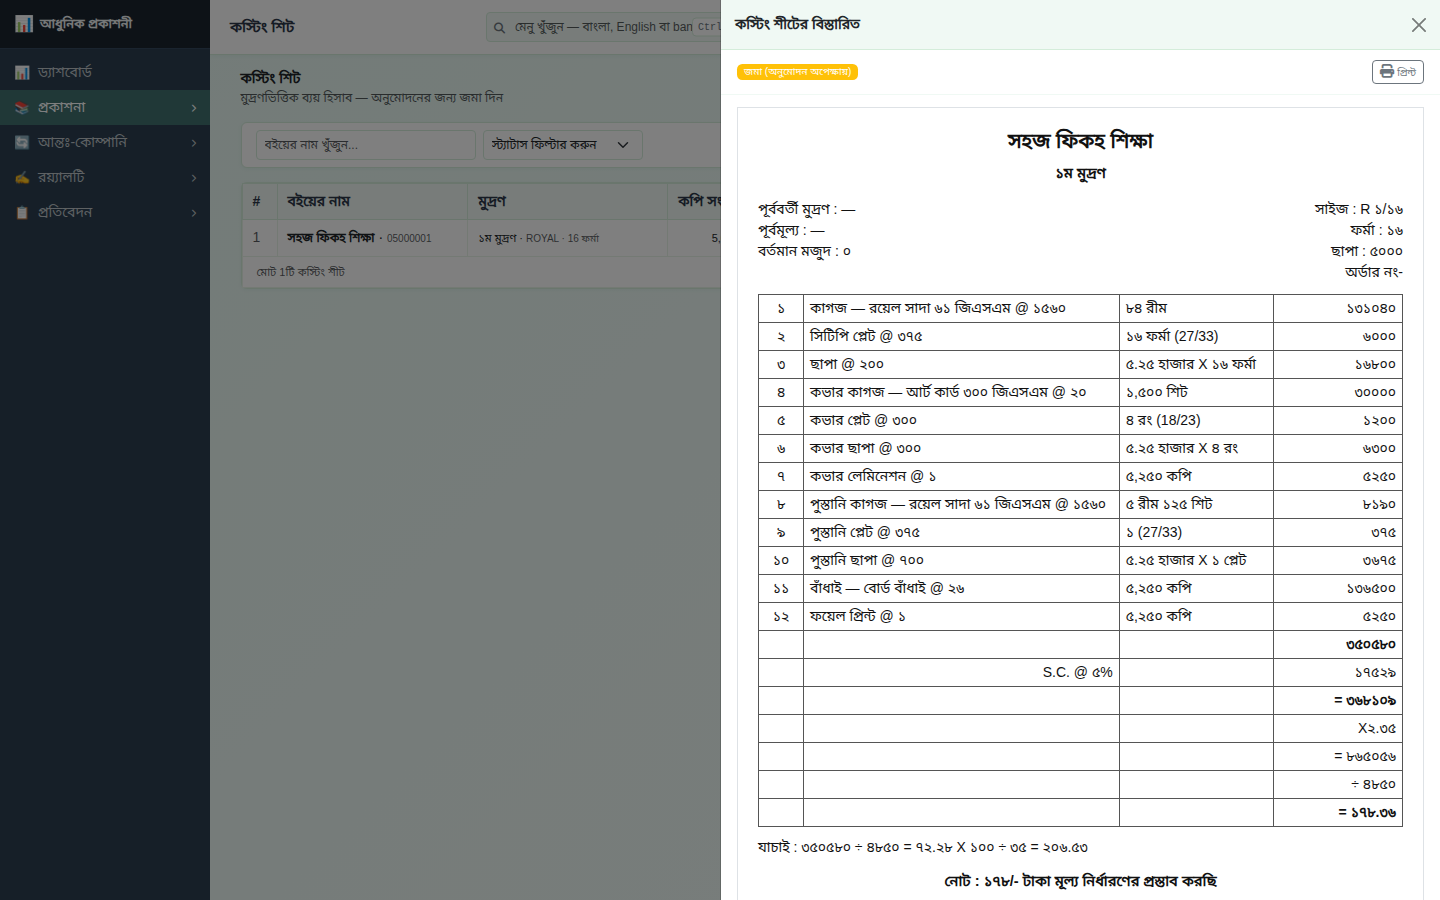Select the সহজ ফিকহ শিক্ষা table row

[482, 238]
